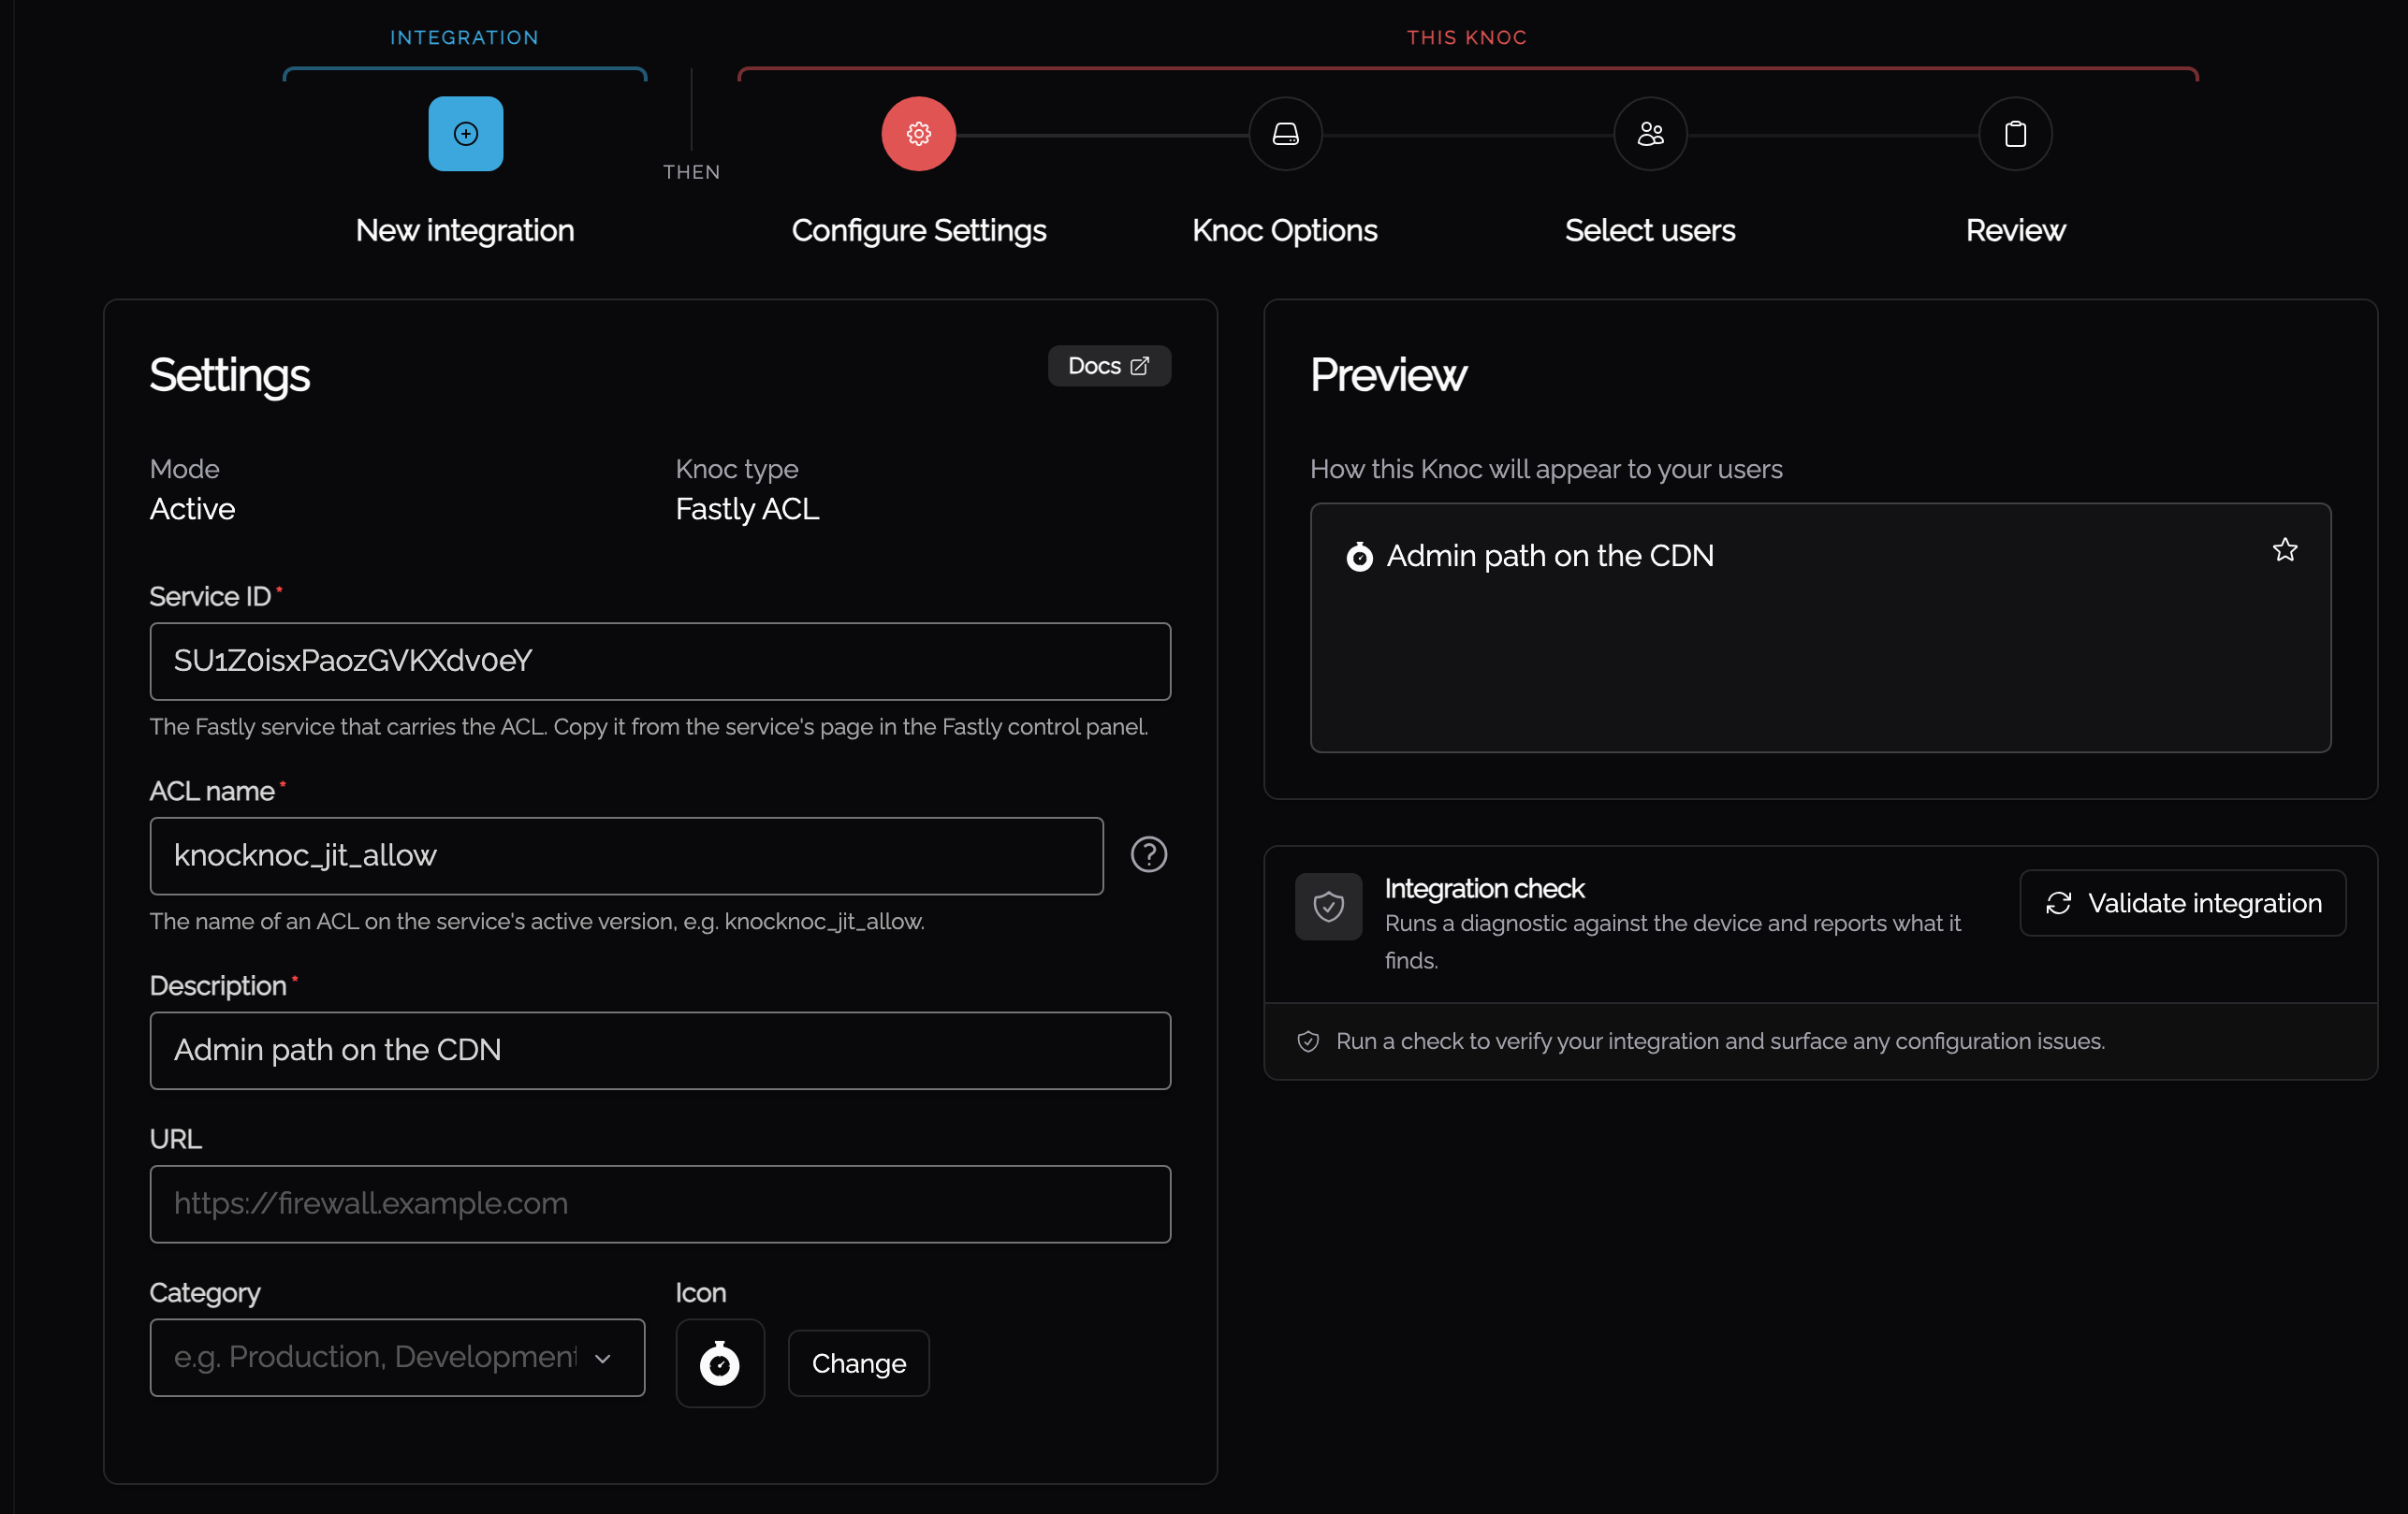Click the Settings panel heading

point(229,375)
